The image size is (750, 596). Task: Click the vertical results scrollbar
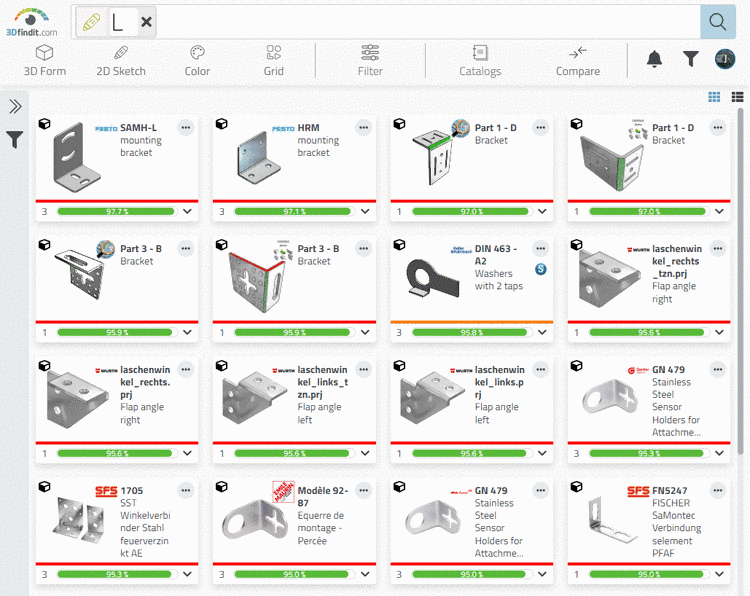[740, 281]
